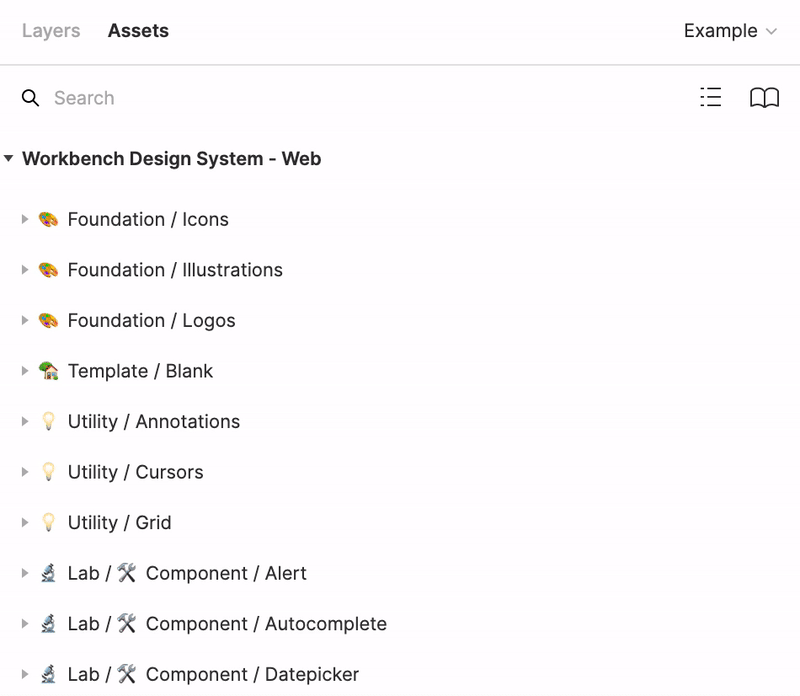800x696 pixels.
Task: Click the hammer-wrench icon in the Datepicker row
Action: click(x=127, y=674)
